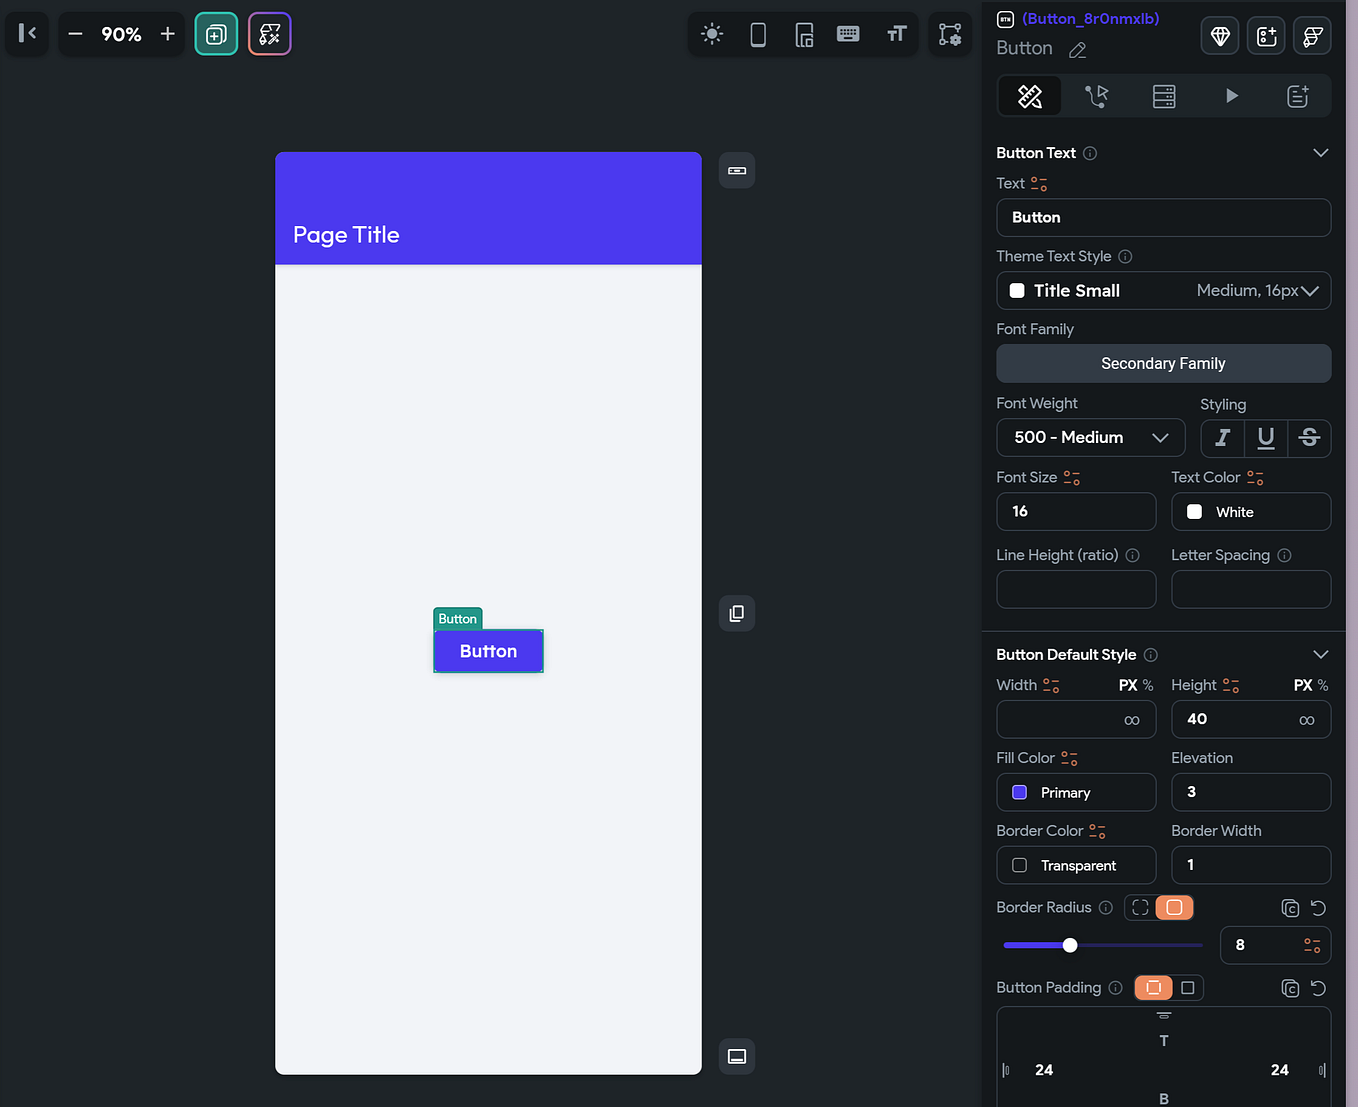Screen dimensions: 1358x1107
Task: Open the Primary fill color swatch
Action: point(1019,792)
